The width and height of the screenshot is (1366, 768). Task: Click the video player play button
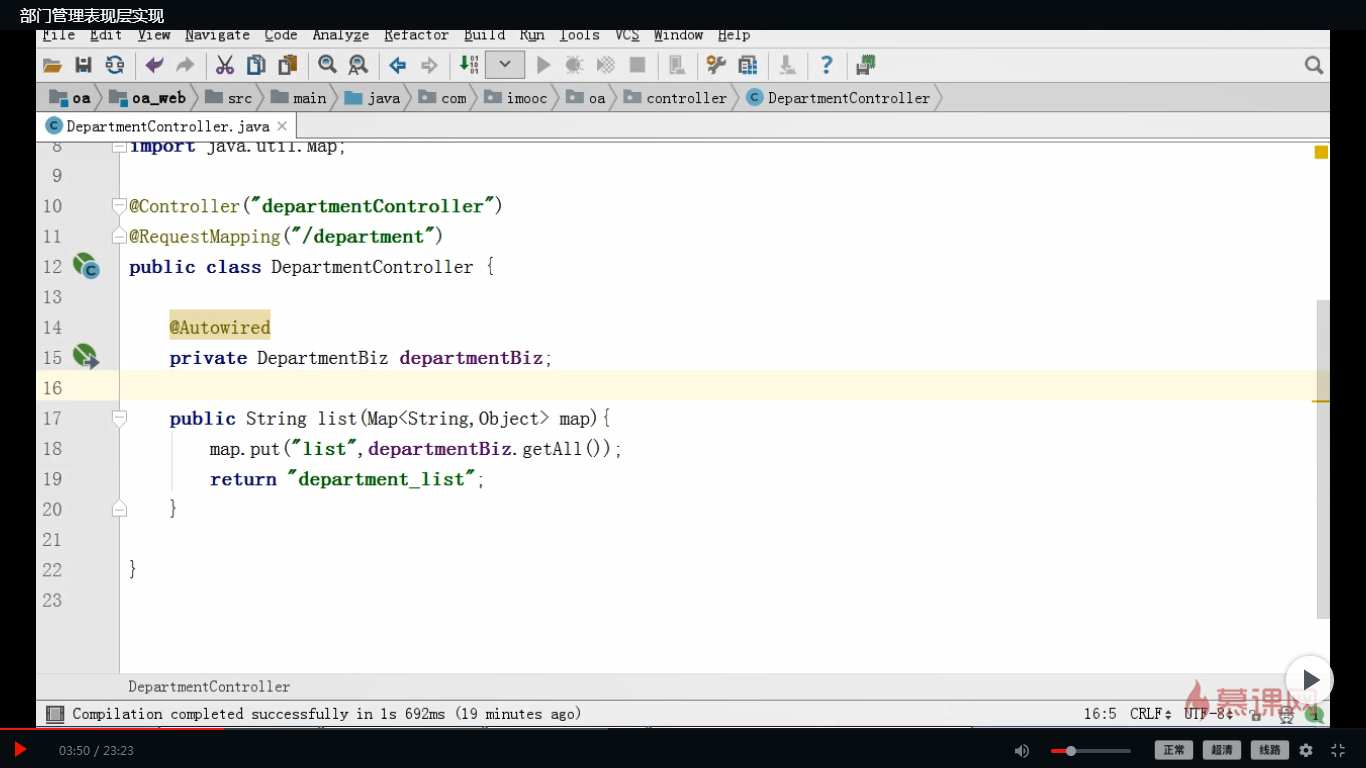(x=20, y=749)
